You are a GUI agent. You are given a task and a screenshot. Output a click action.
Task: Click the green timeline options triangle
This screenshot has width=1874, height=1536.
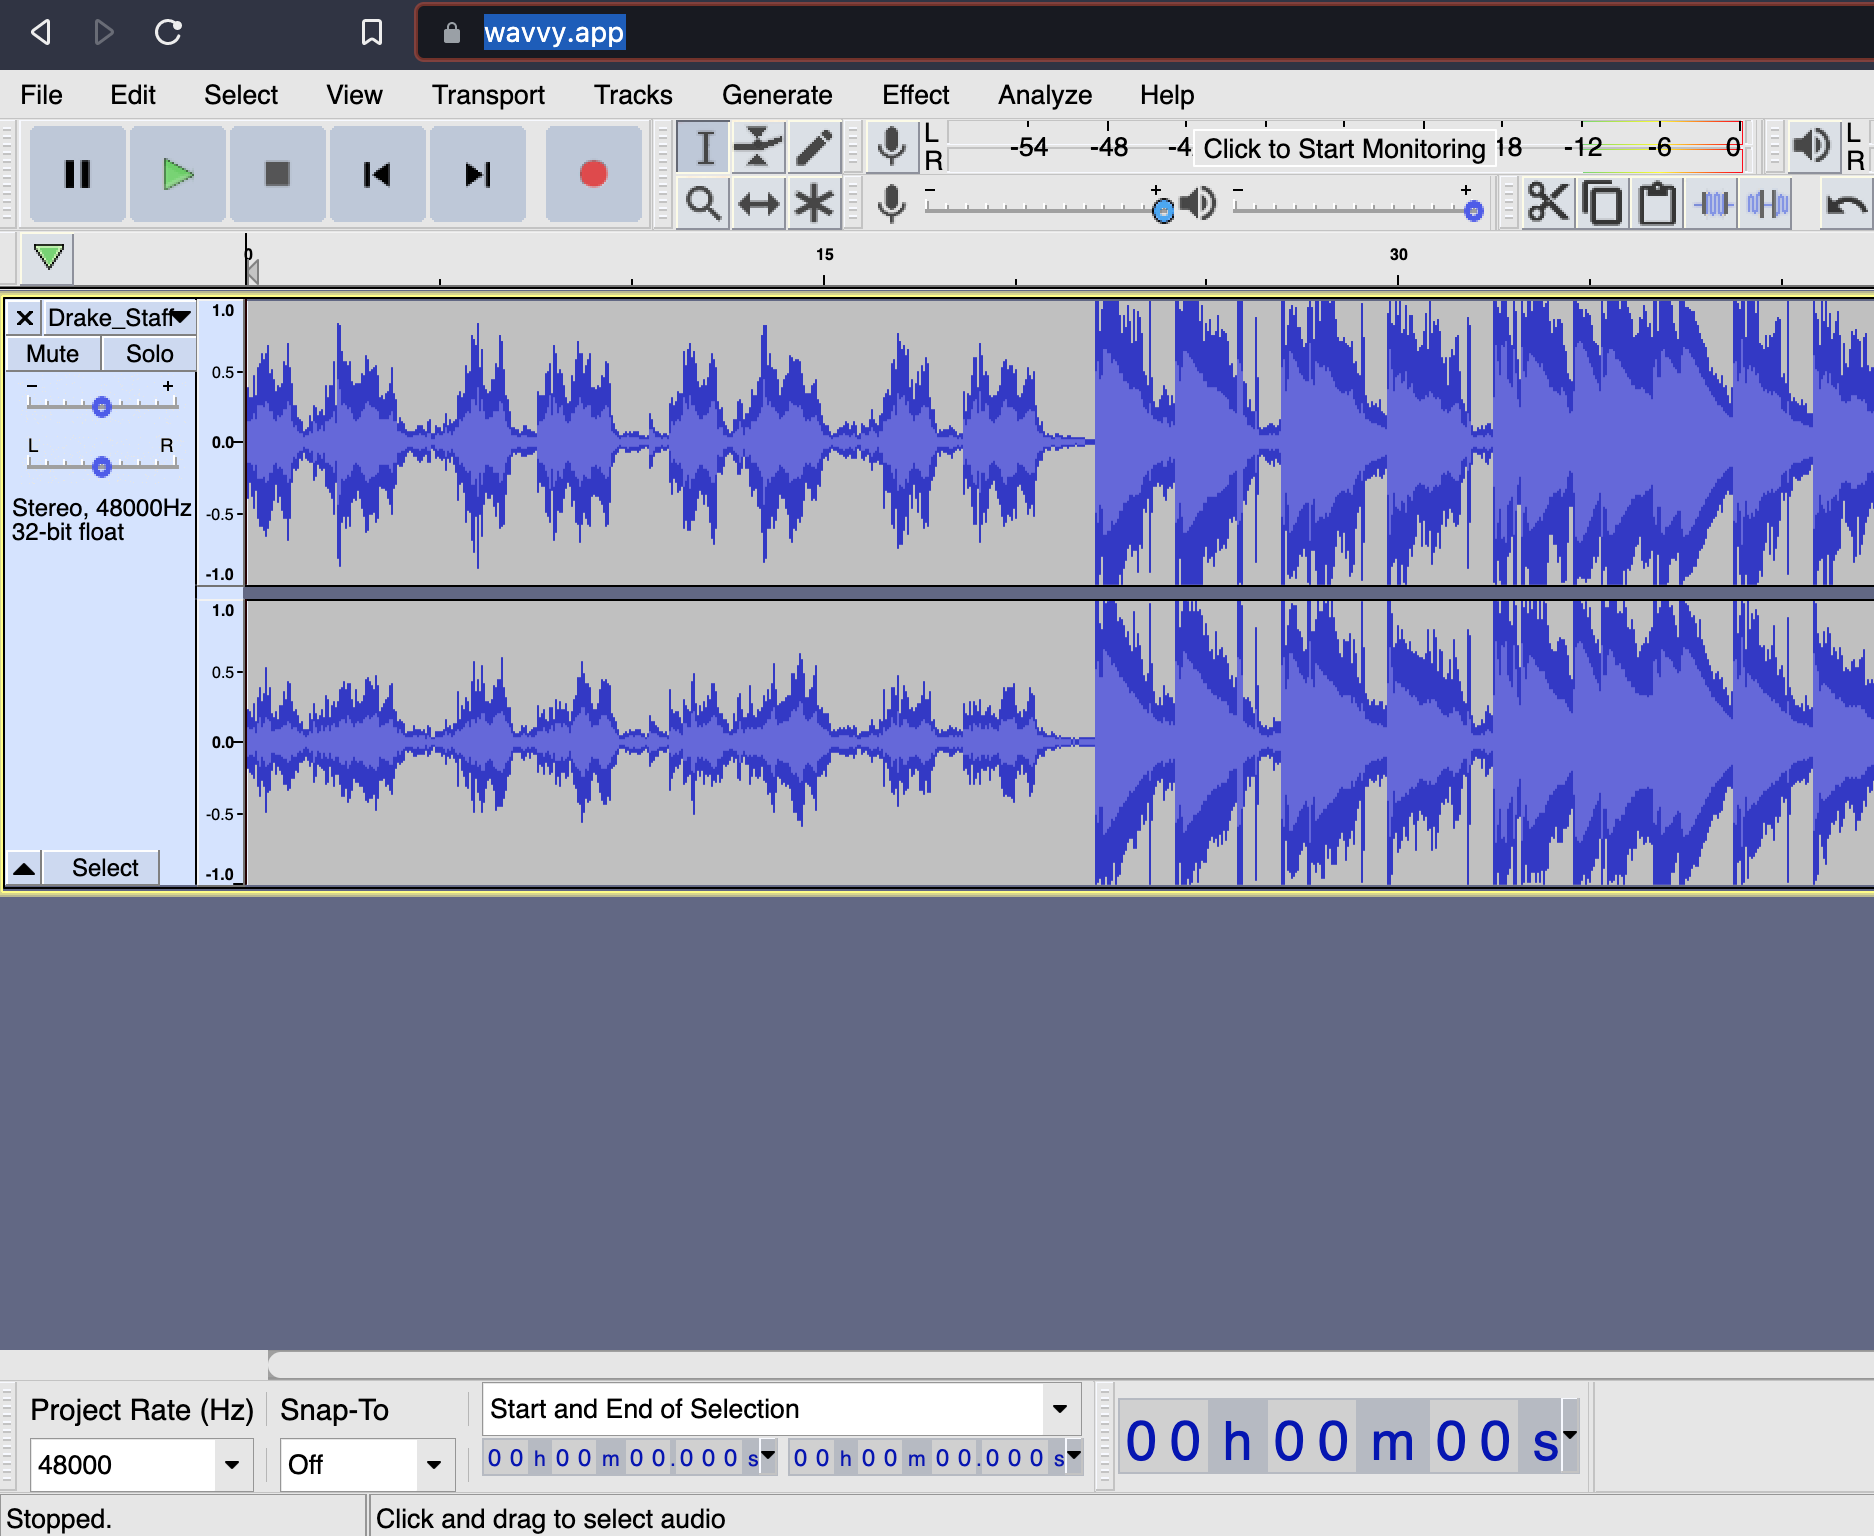pos(48,258)
